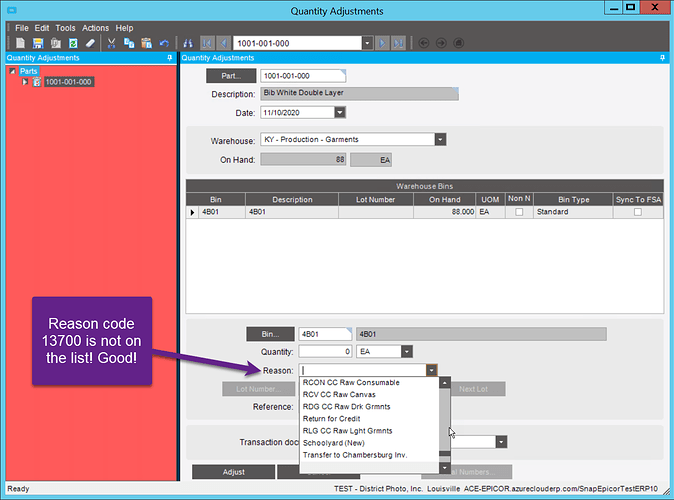Click the reason list scrollbar thumb
This screenshot has height=500, width=674.
click(x=445, y=454)
